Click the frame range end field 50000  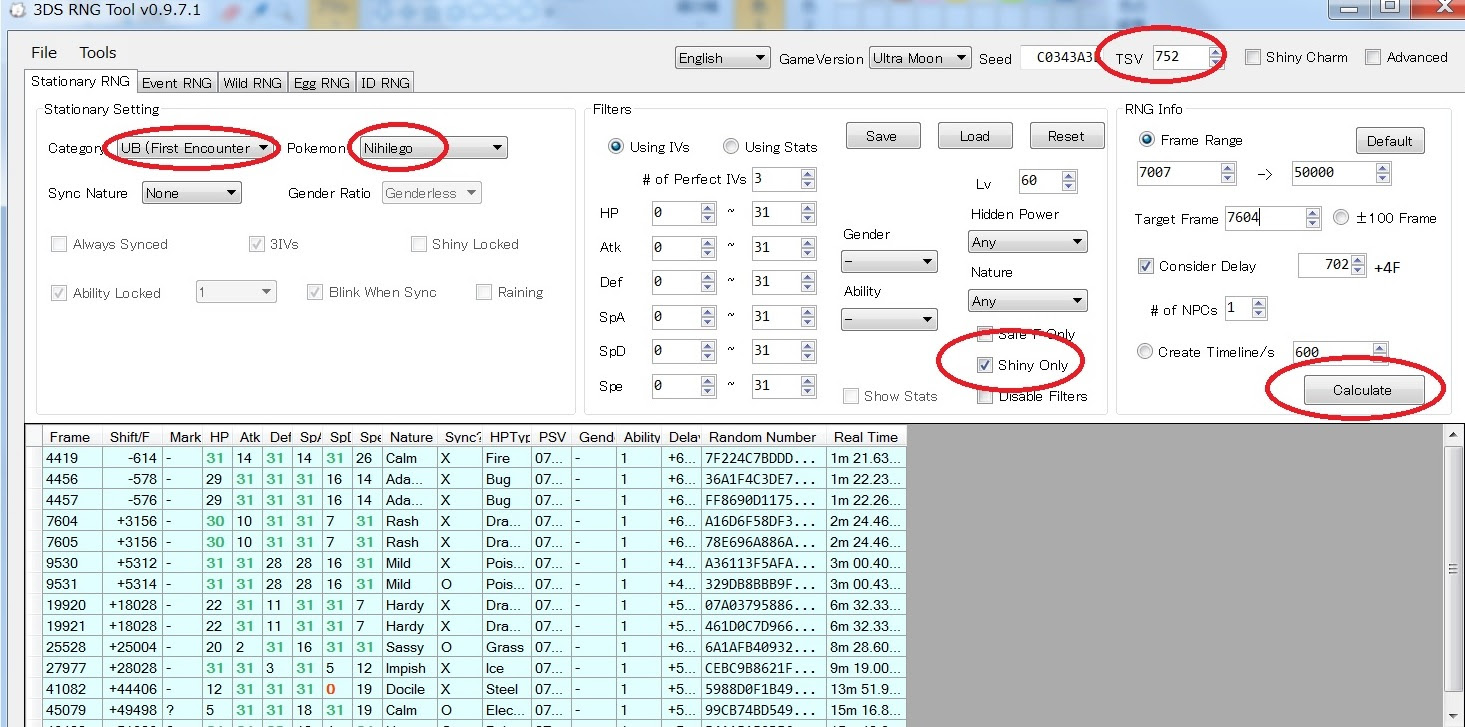(1341, 172)
